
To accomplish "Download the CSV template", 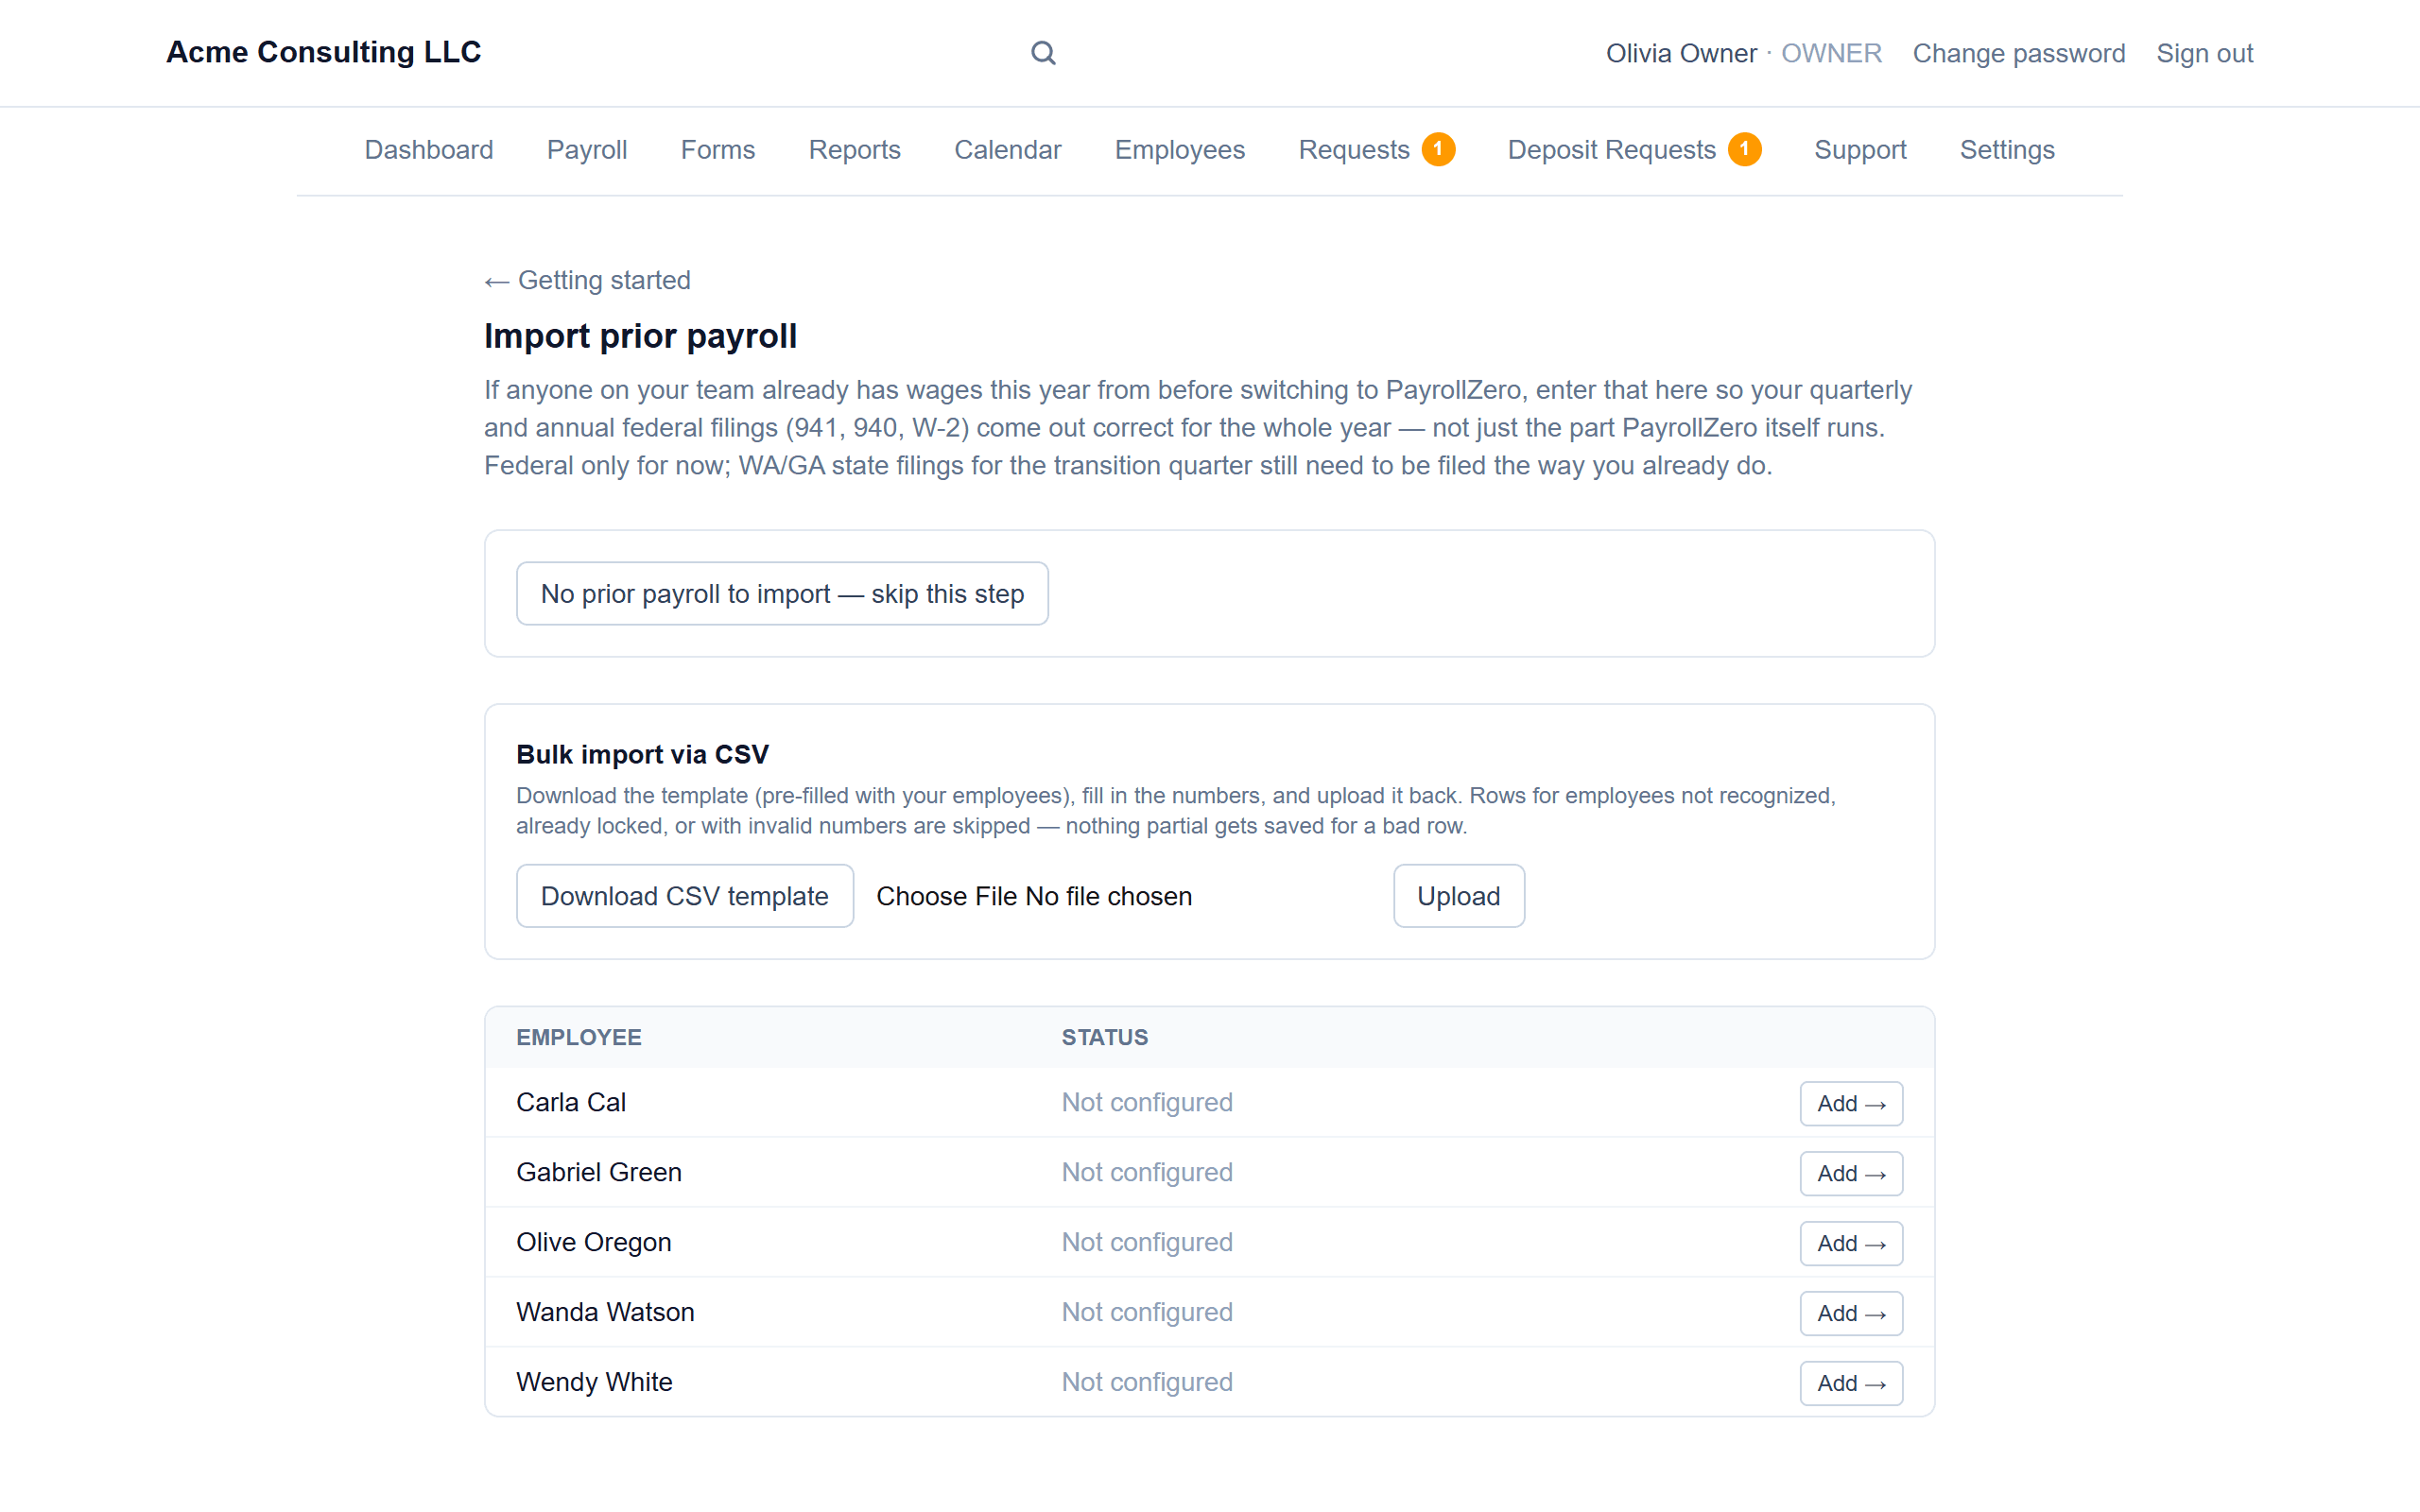I will pyautogui.click(x=685, y=896).
